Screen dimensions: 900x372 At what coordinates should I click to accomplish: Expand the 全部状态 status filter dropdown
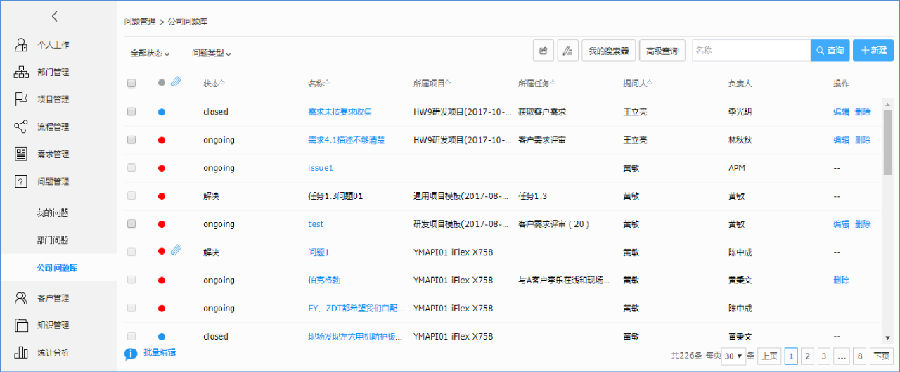[x=150, y=53]
